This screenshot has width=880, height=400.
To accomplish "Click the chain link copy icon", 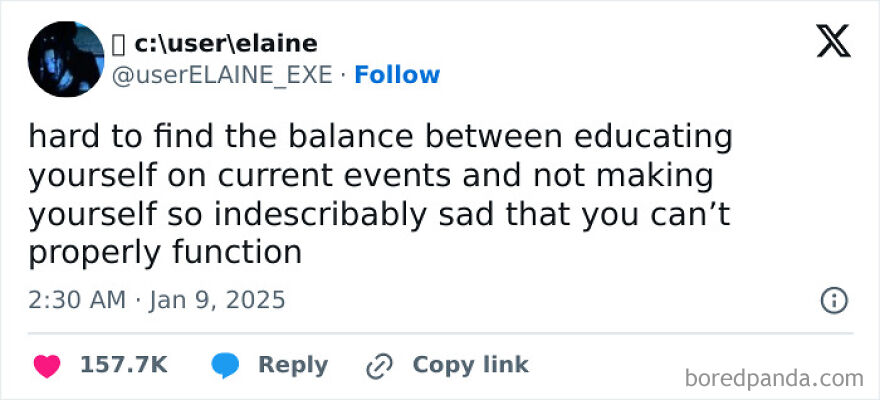I will [379, 366].
